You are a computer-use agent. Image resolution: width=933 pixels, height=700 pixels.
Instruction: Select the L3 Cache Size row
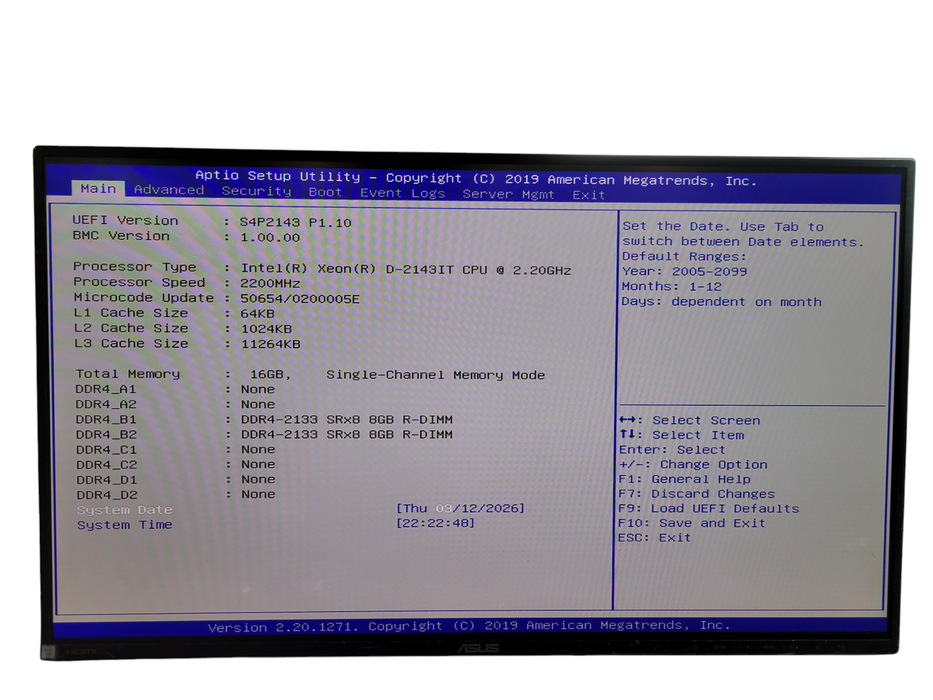pyautogui.click(x=132, y=343)
